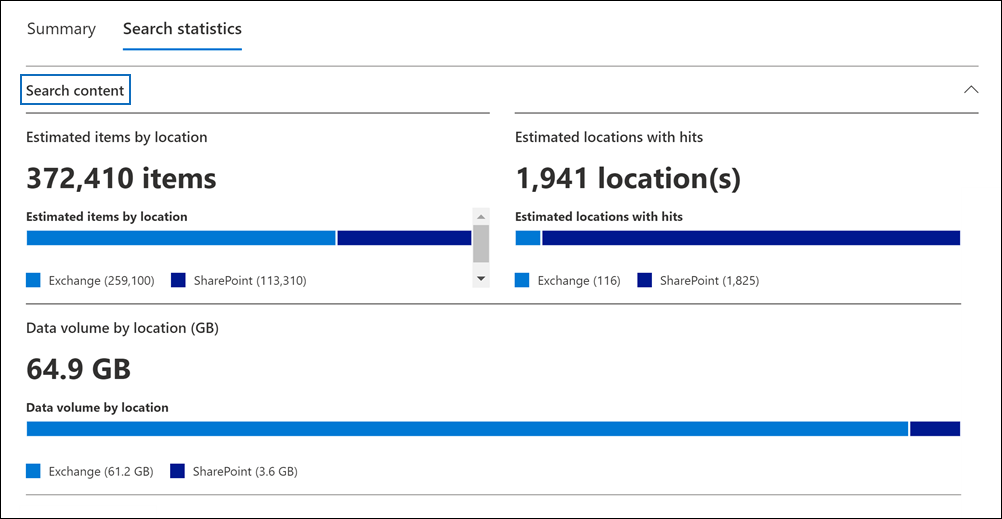Collapse the Search content section chevron
This screenshot has height=519, width=1002.
tap(970, 90)
